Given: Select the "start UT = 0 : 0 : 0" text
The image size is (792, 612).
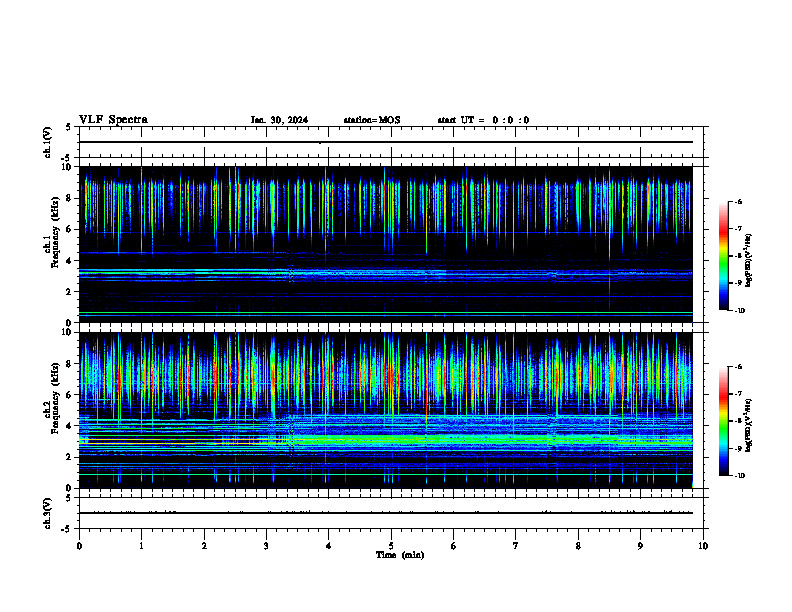Looking at the screenshot, I should tap(483, 120).
